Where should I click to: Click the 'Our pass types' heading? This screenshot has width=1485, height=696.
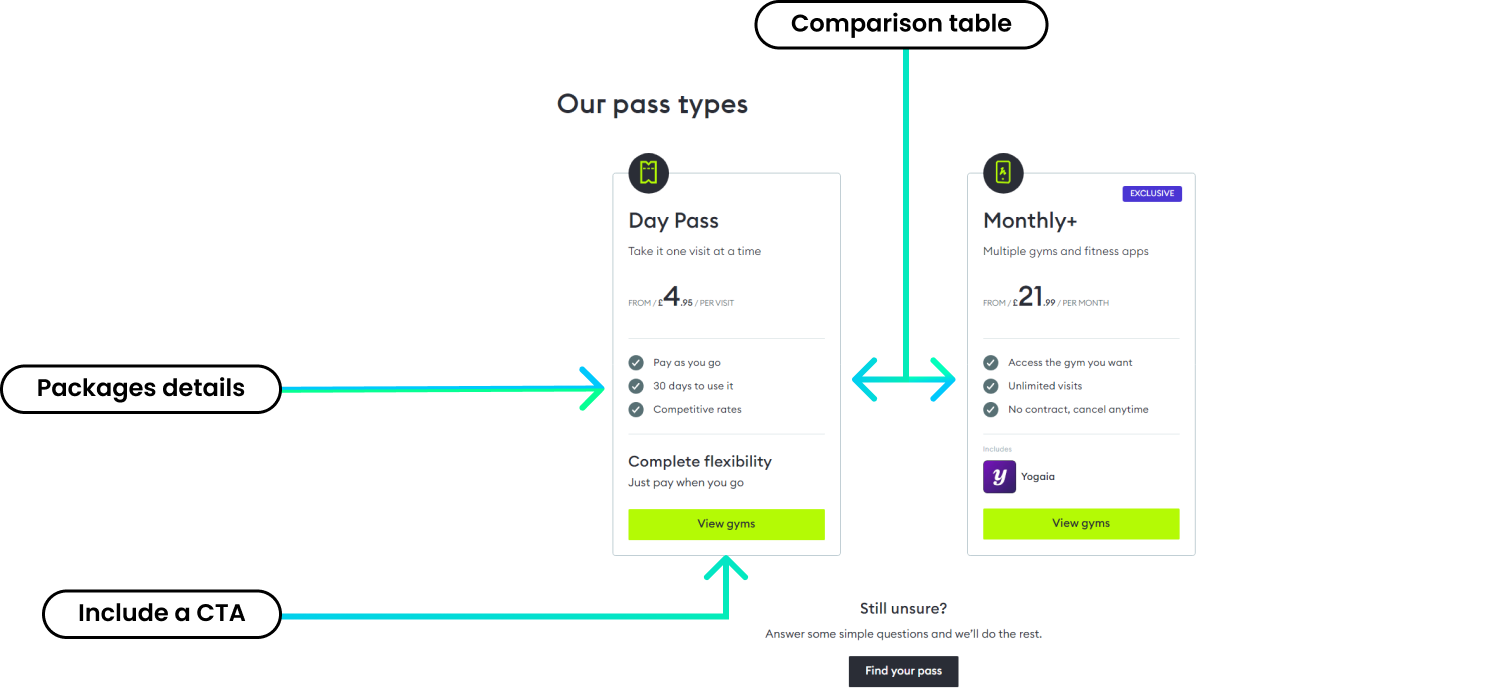pyautogui.click(x=652, y=104)
